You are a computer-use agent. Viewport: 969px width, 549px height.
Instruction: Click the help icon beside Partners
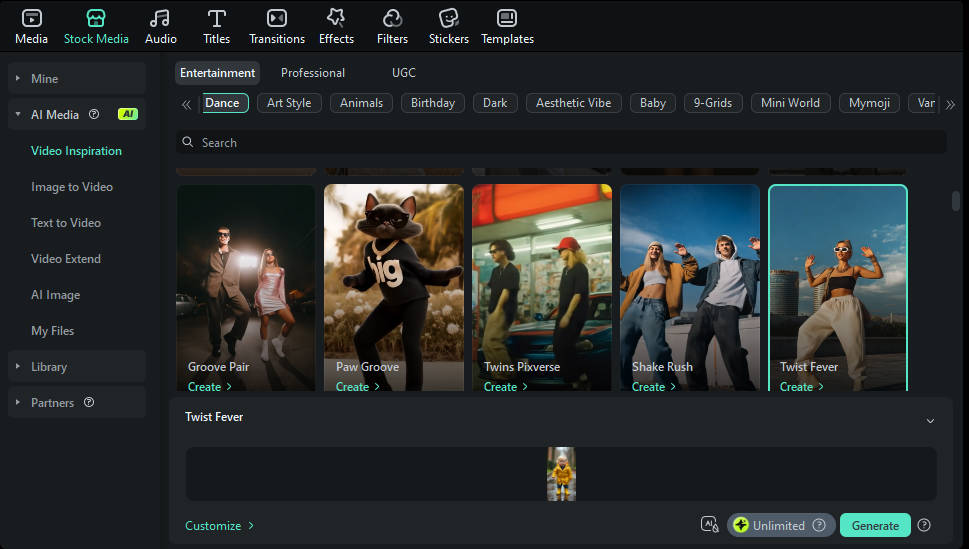coord(89,402)
